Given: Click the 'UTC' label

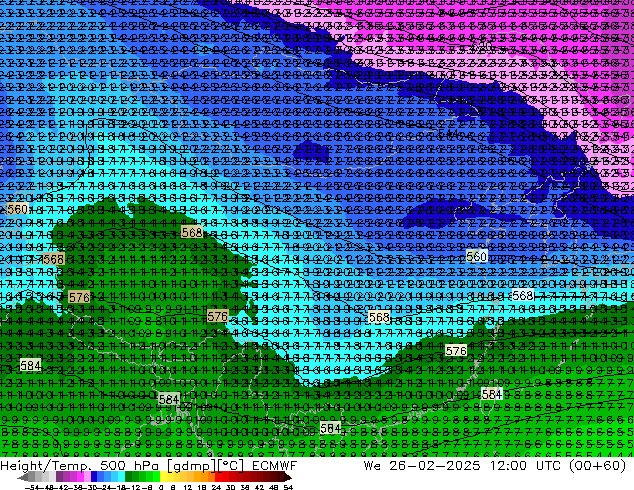Looking at the screenshot, I should (x=548, y=466).
